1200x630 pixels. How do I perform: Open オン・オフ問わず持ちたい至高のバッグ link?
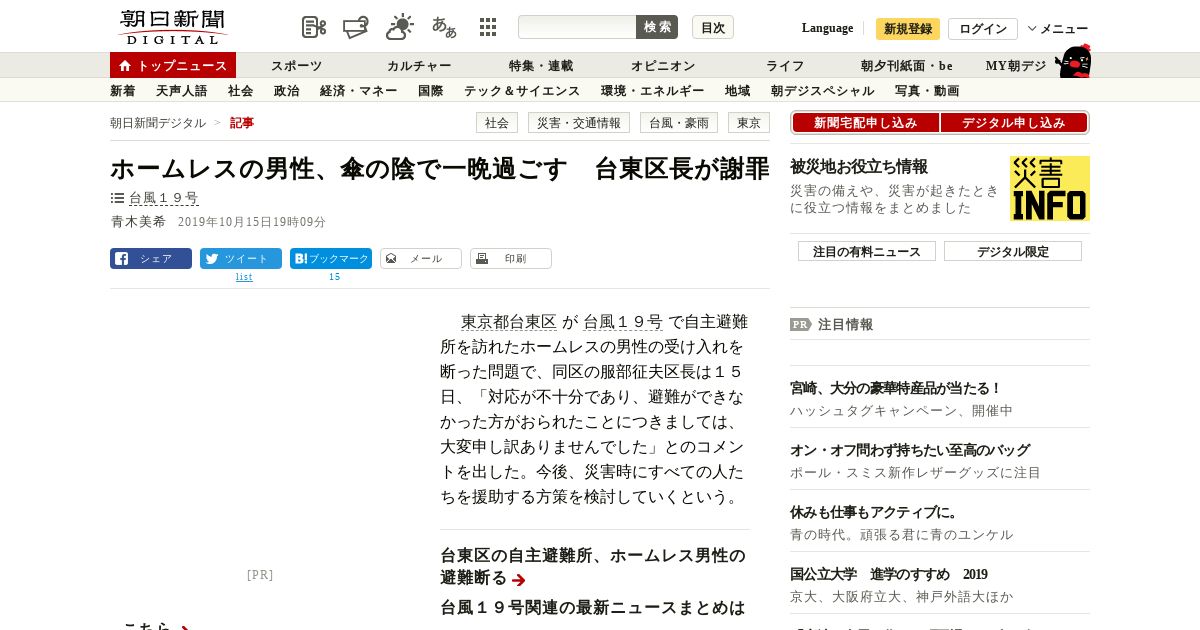tap(910, 450)
